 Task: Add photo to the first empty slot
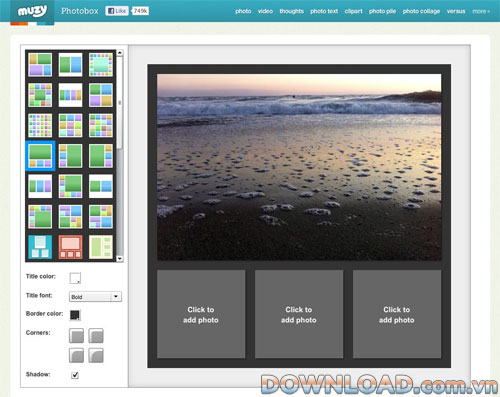(x=201, y=314)
